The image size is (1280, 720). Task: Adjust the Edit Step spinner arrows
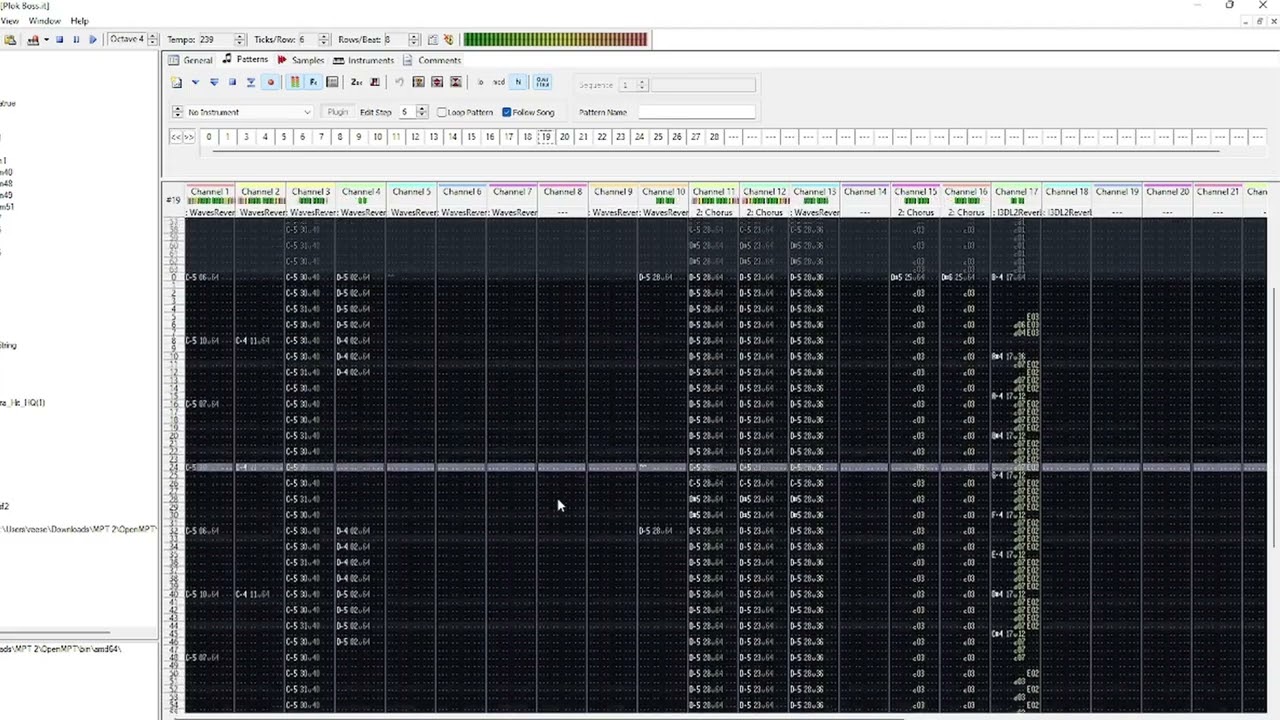click(x=422, y=112)
